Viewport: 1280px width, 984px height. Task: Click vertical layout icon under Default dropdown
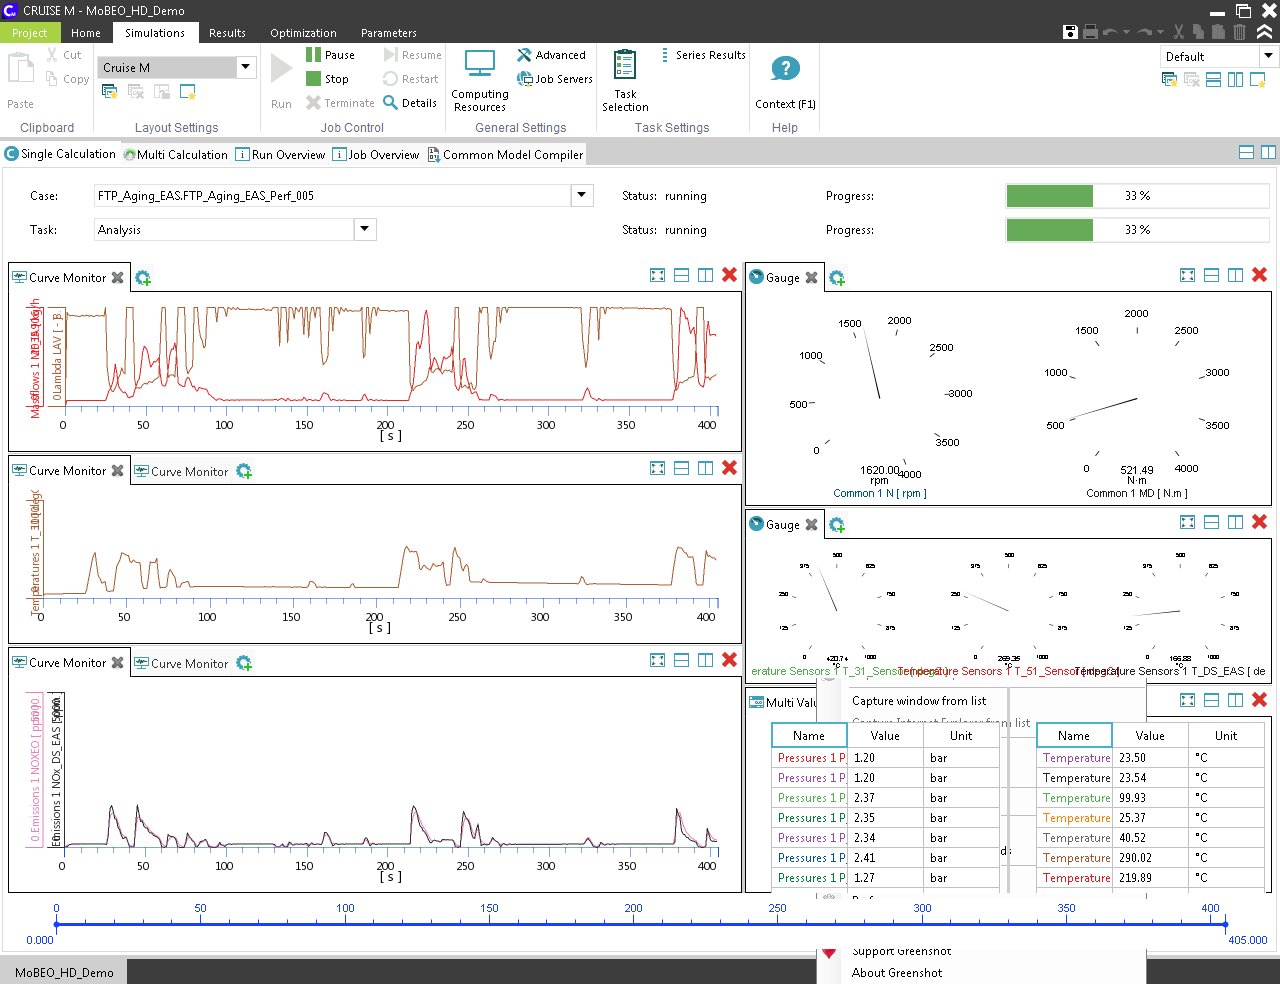(x=1235, y=80)
